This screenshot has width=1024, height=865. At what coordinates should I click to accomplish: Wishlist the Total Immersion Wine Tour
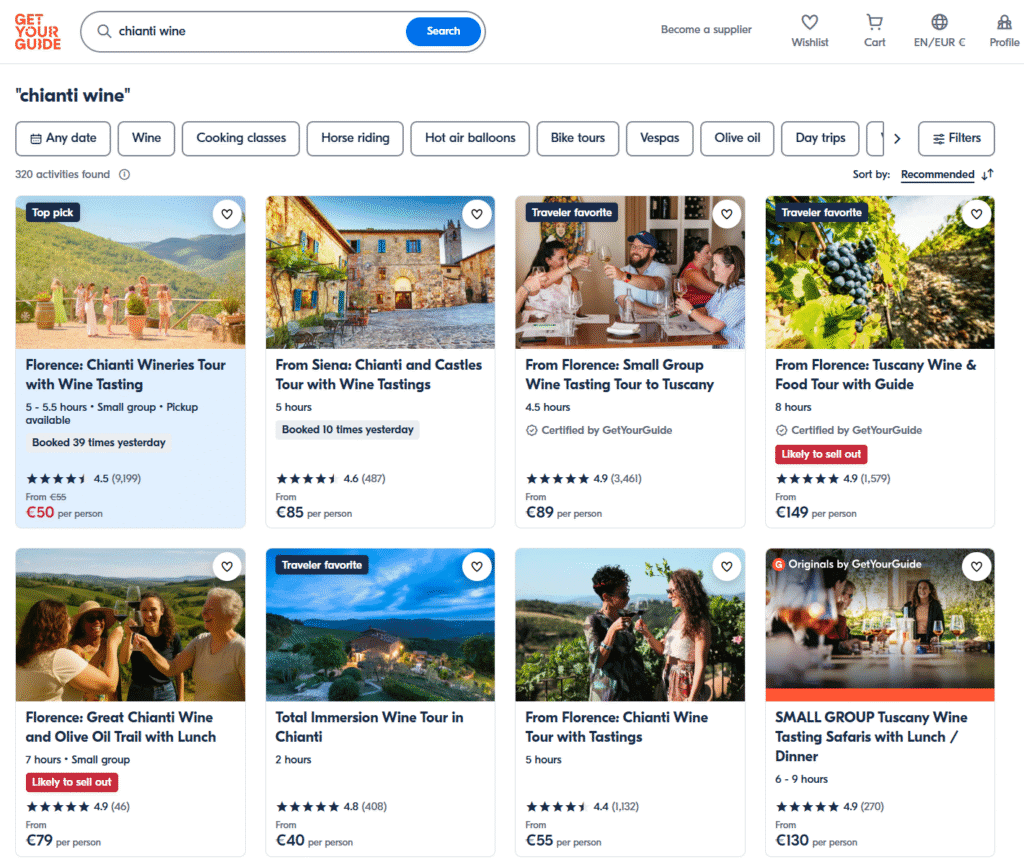click(477, 567)
